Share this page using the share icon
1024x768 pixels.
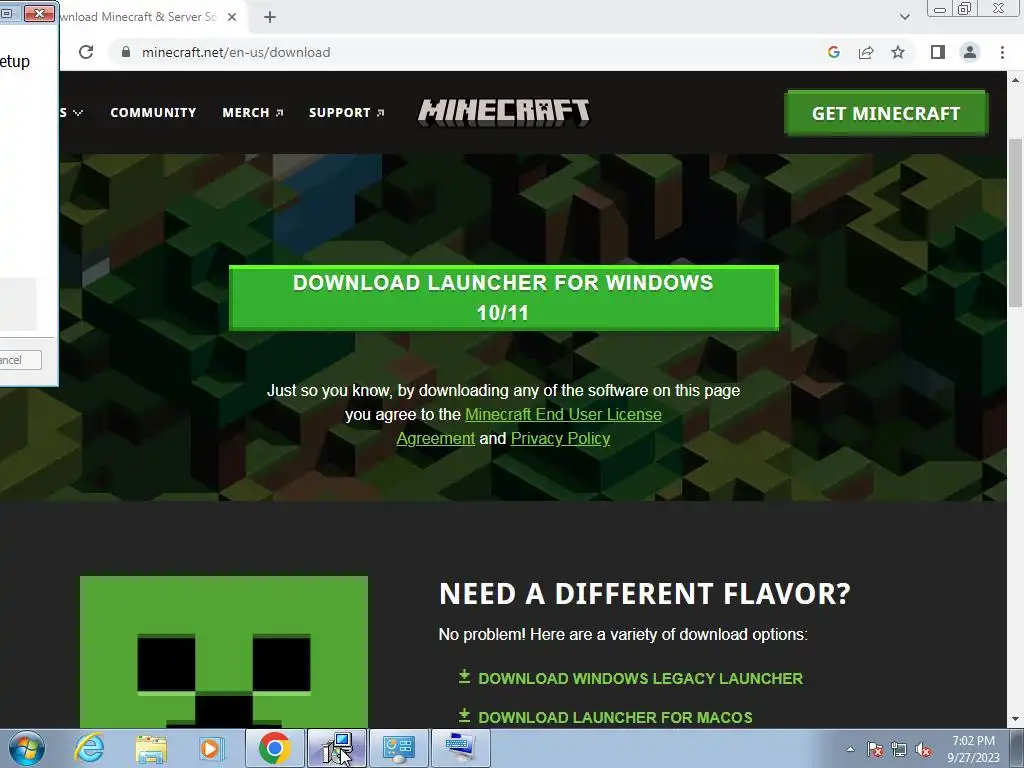click(x=866, y=52)
